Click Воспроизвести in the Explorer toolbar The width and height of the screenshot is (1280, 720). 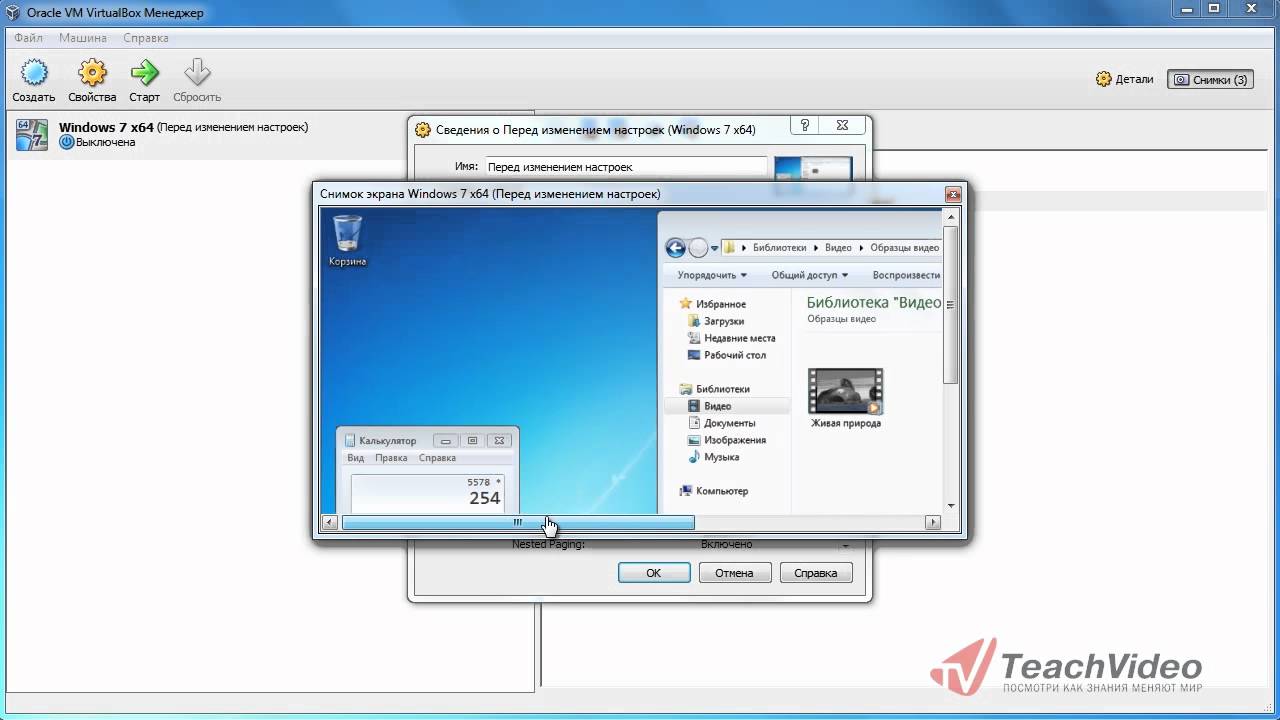pos(906,275)
